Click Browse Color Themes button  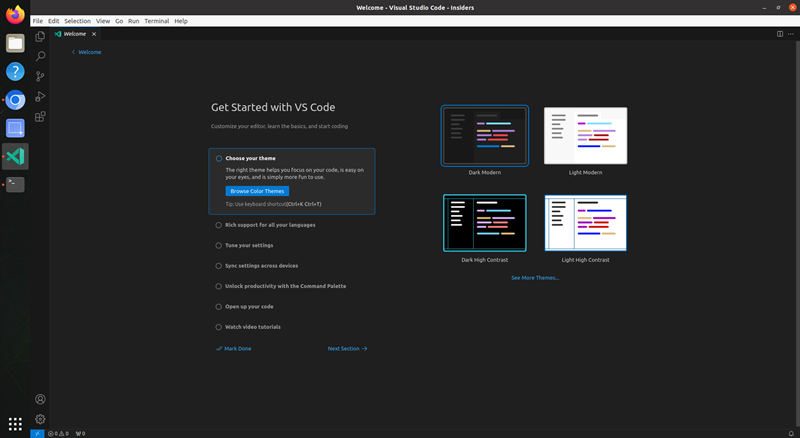(x=257, y=191)
